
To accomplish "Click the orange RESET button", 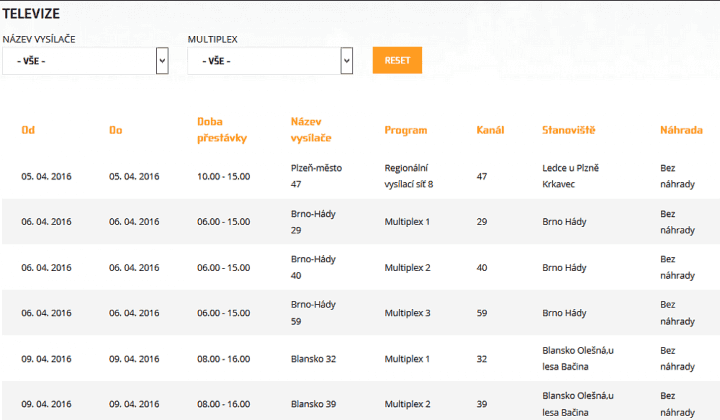I will 397,60.
